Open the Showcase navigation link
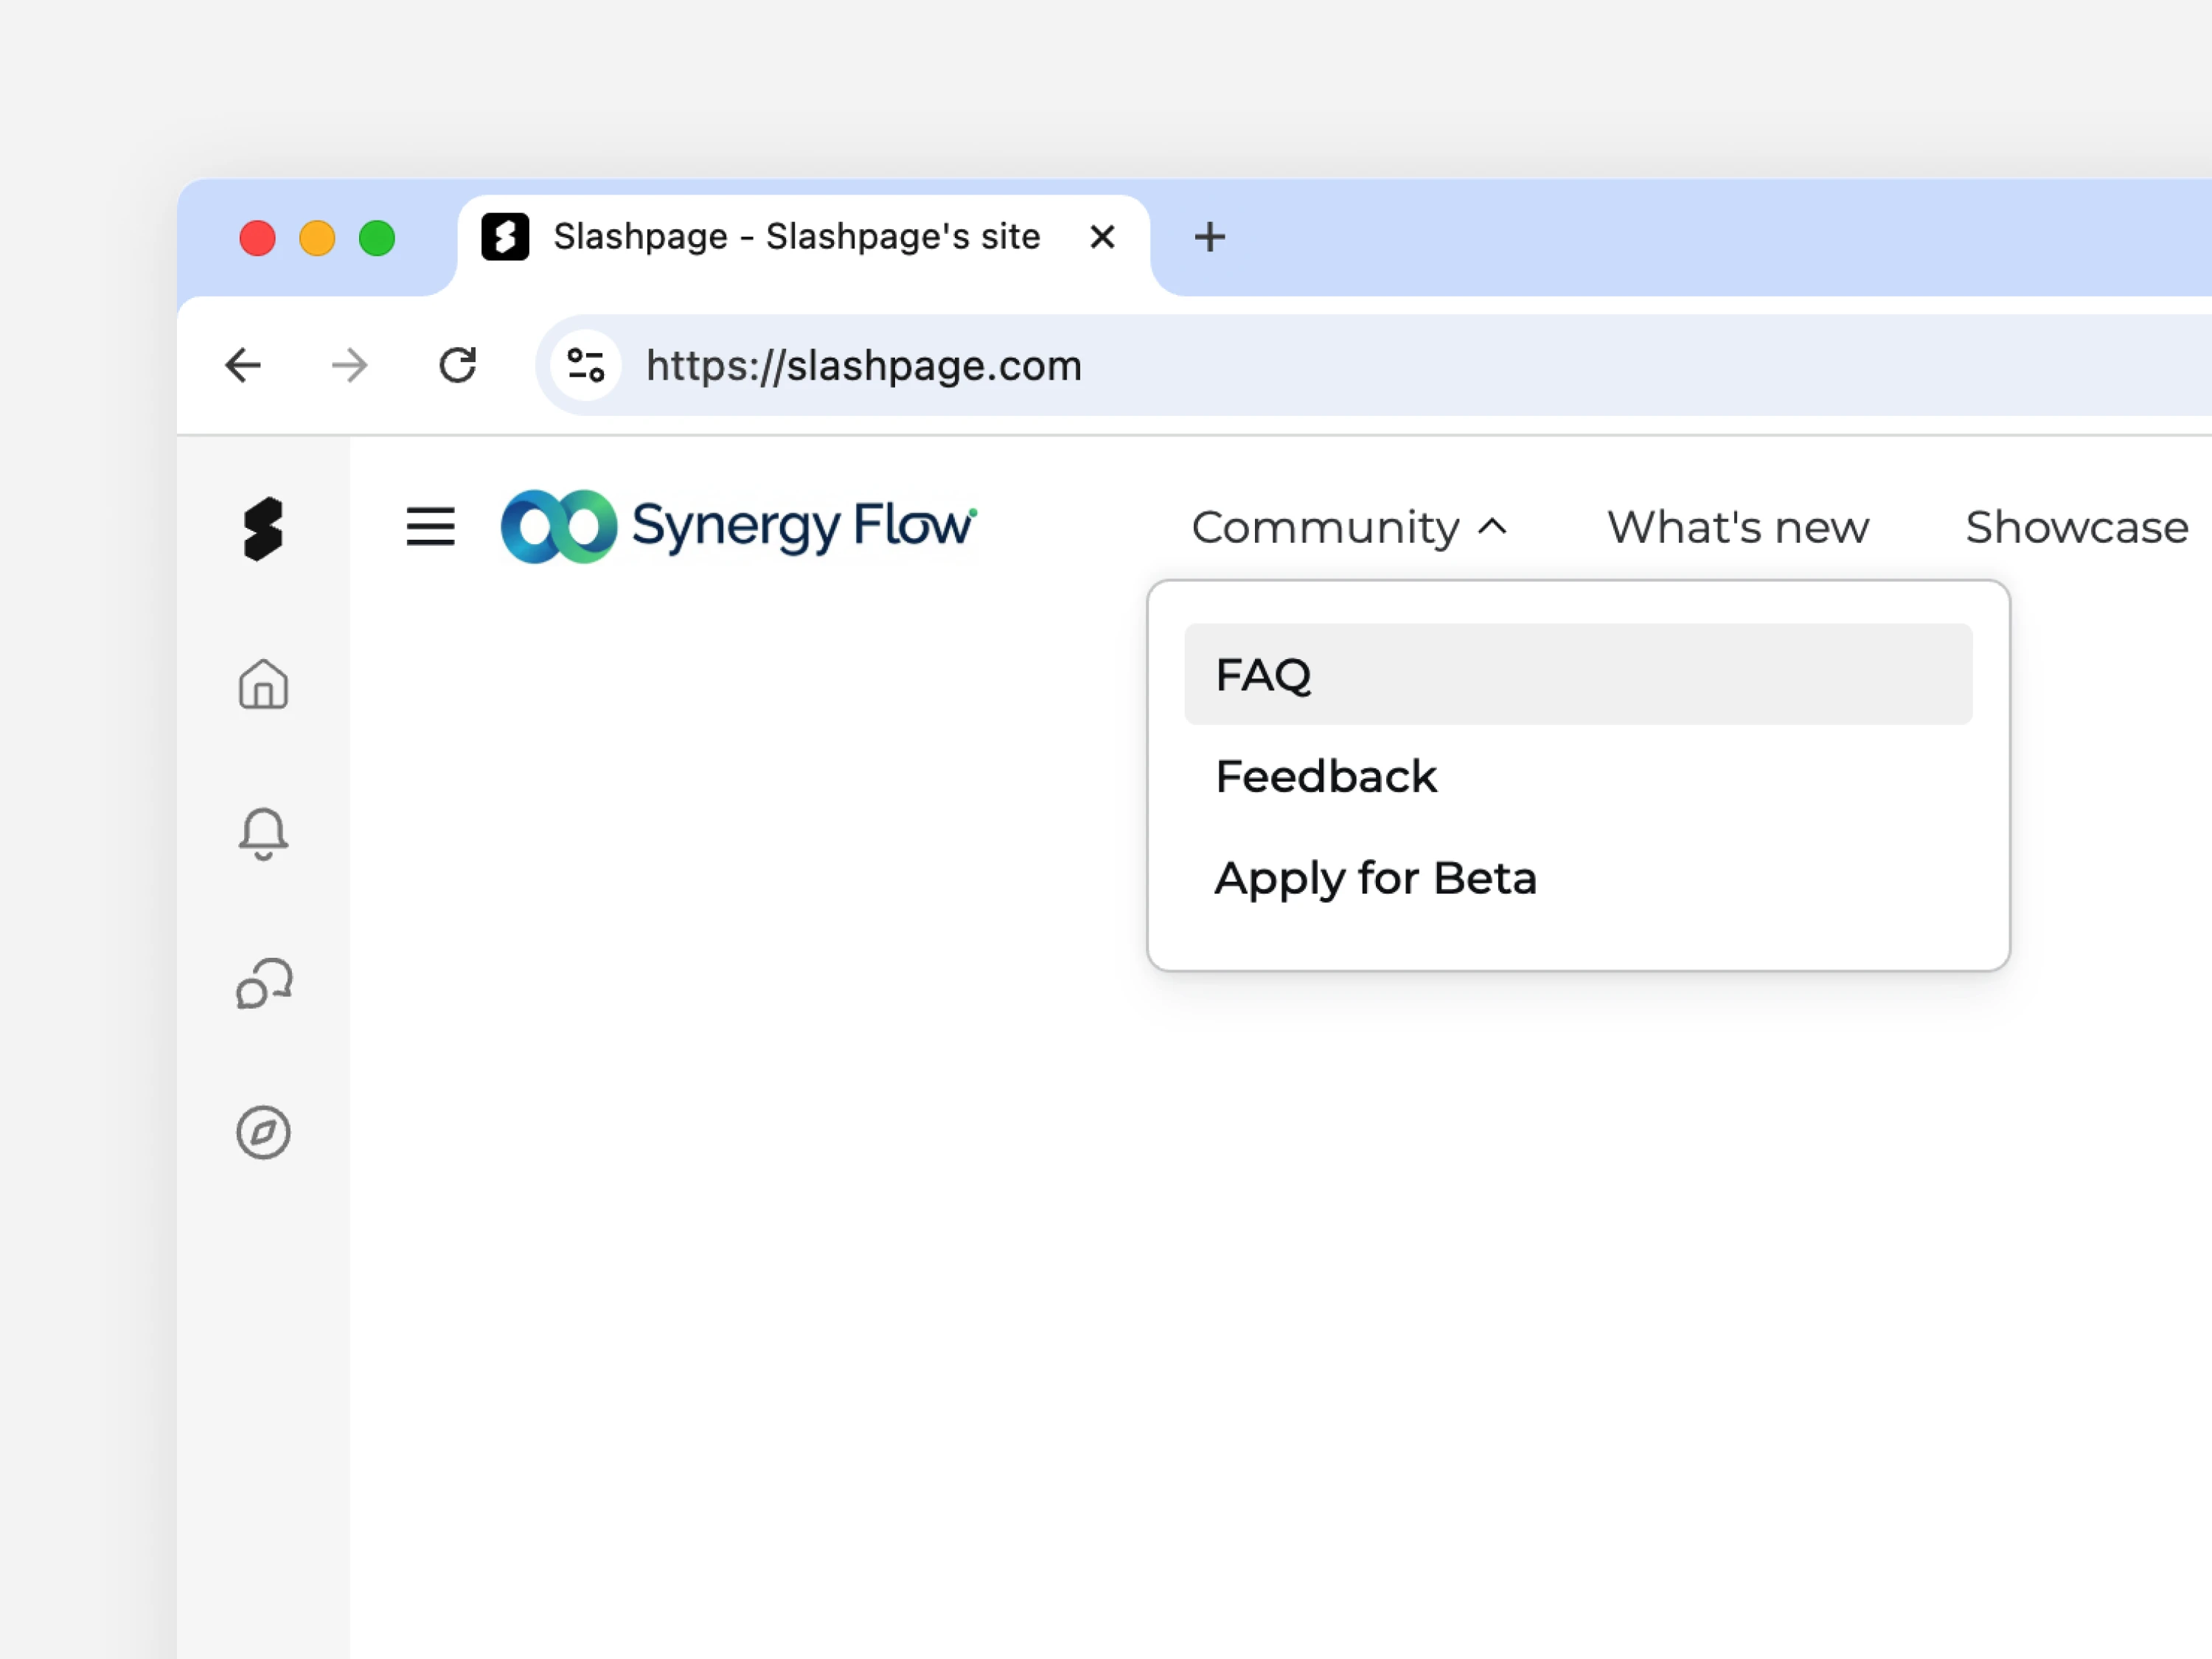Viewport: 2212px width, 1659px height. (x=2076, y=527)
